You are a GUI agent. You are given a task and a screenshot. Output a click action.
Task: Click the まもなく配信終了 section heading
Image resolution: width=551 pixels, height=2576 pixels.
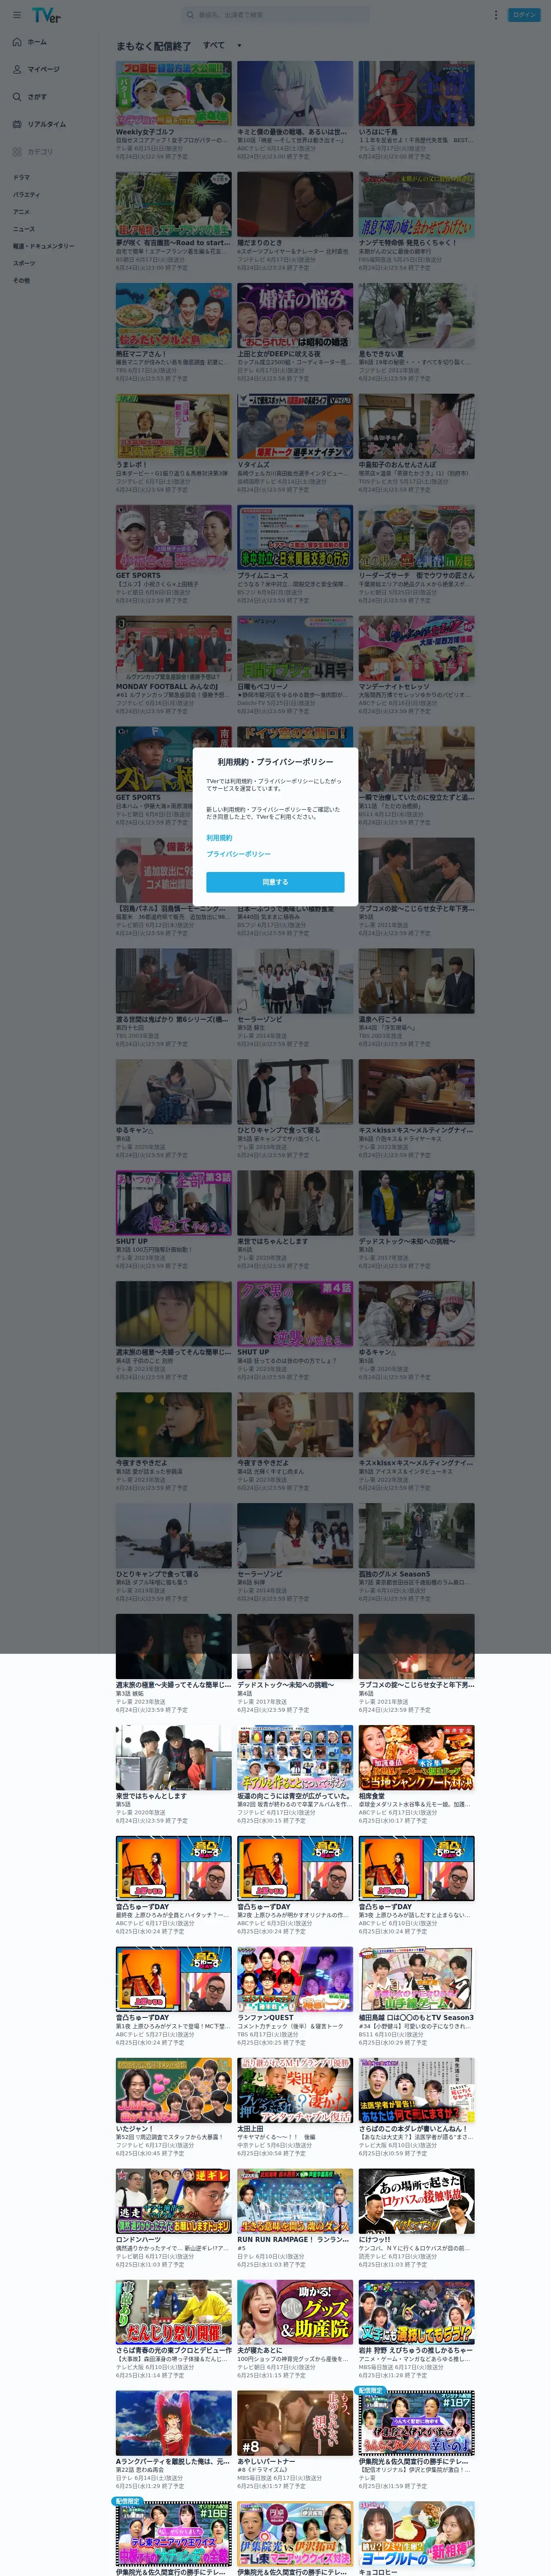(x=153, y=46)
